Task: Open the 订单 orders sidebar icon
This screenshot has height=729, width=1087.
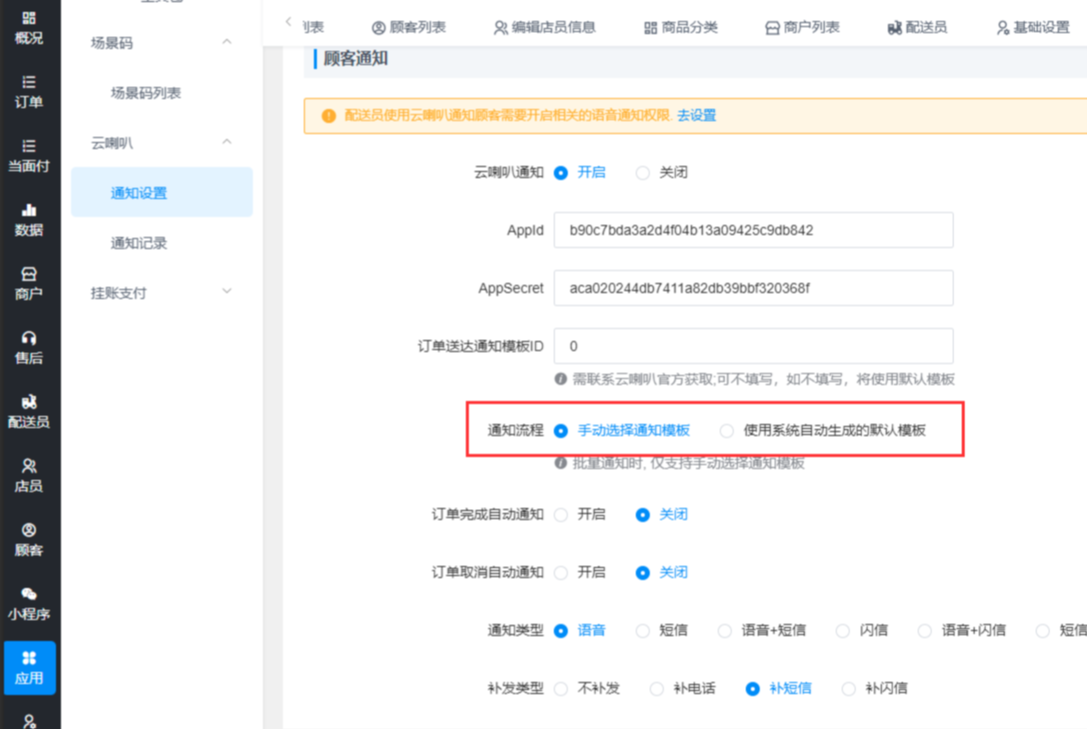Action: coord(28,91)
